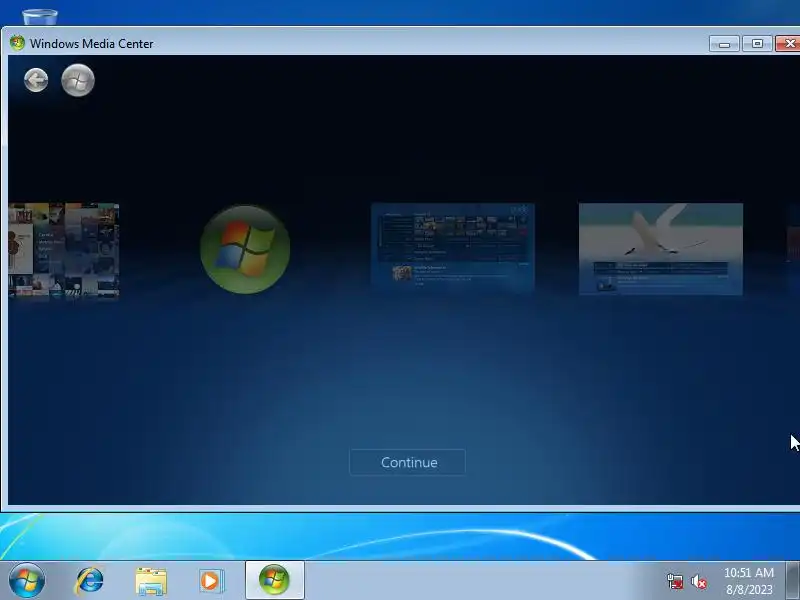
Task: Select the bird picture preview thumbnail
Action: 661,249
